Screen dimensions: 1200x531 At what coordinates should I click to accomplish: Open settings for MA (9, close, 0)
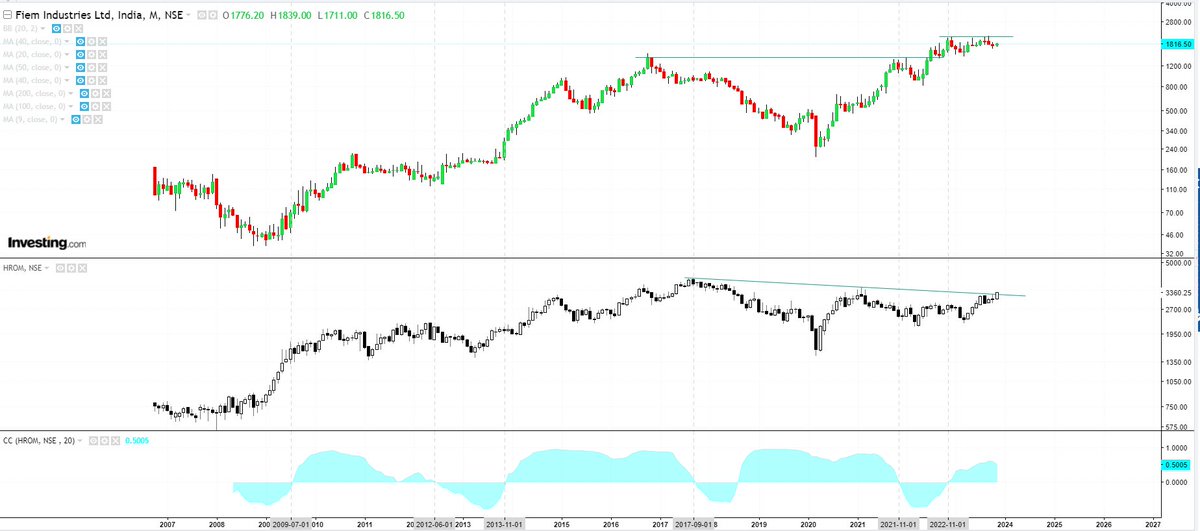87,120
